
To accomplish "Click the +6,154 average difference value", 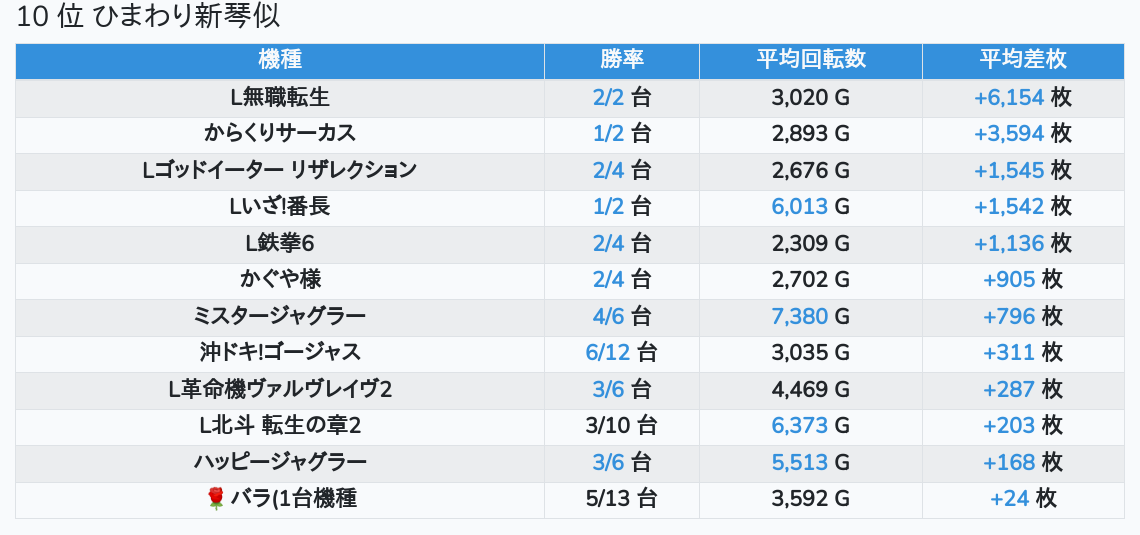I will [1008, 97].
